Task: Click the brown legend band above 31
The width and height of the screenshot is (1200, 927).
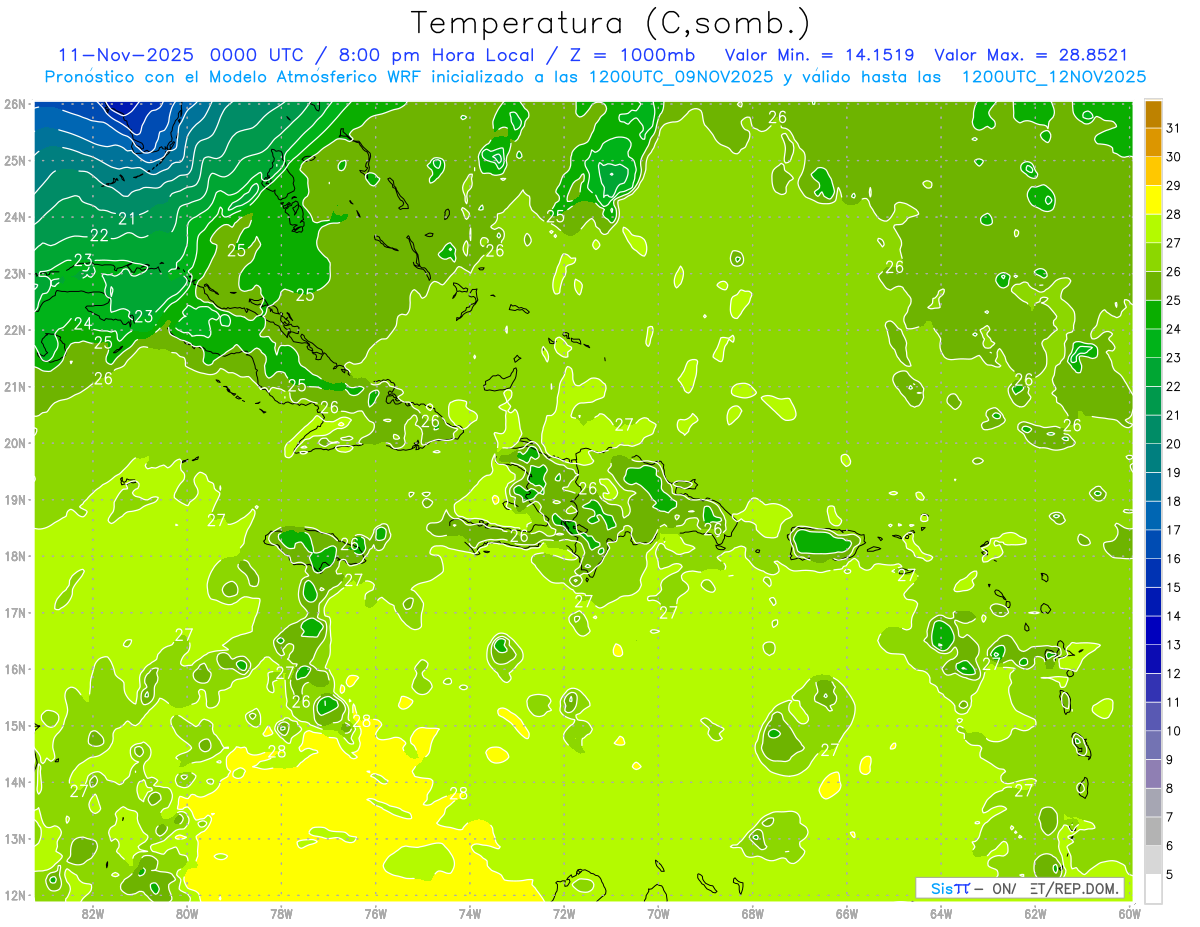Action: pyautogui.click(x=1153, y=114)
